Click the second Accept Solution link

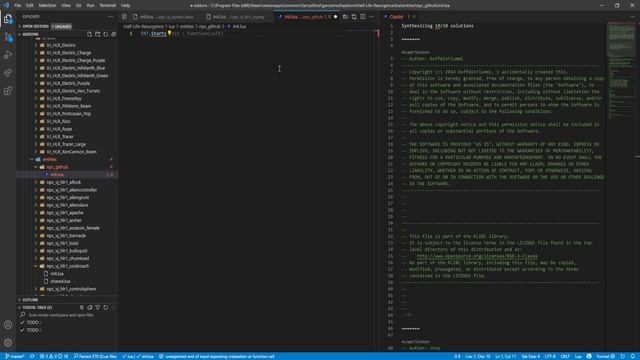(415, 342)
